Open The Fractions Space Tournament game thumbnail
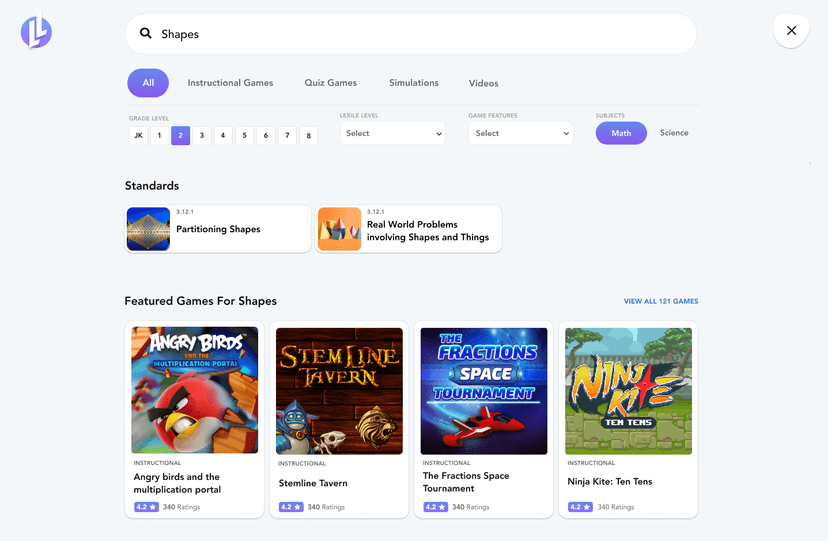This screenshot has width=828, height=541. pos(484,391)
